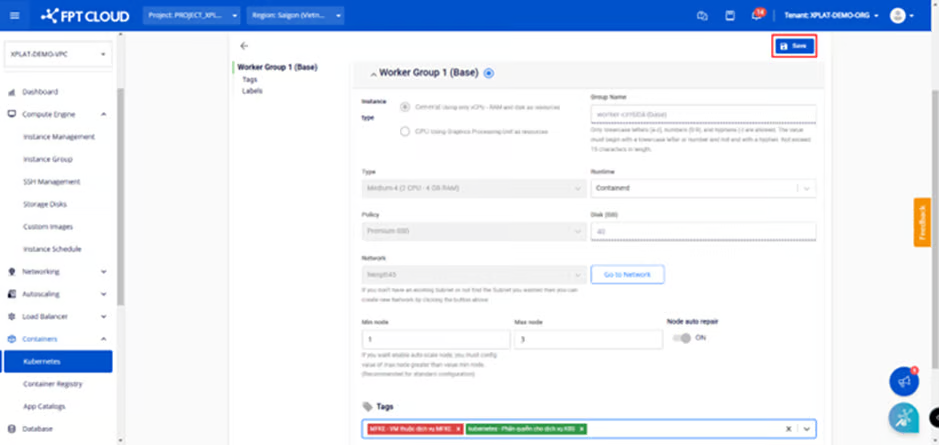
Task: Click the megaphone announcements floating button
Action: pos(904,382)
